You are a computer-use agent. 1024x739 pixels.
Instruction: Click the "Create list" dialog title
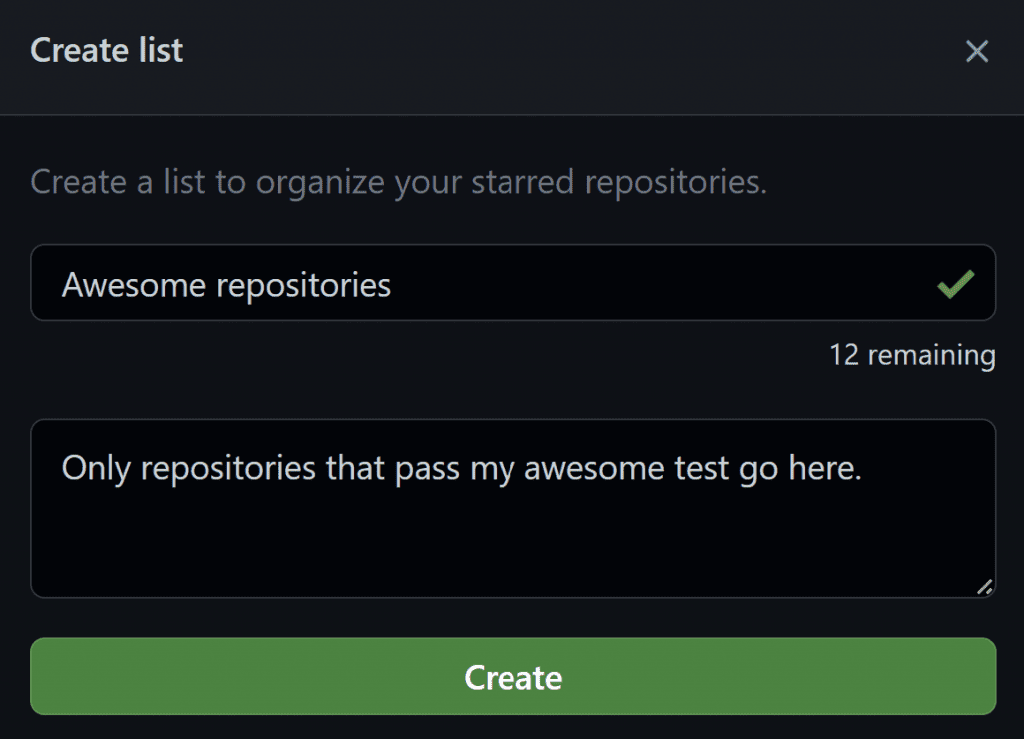107,50
